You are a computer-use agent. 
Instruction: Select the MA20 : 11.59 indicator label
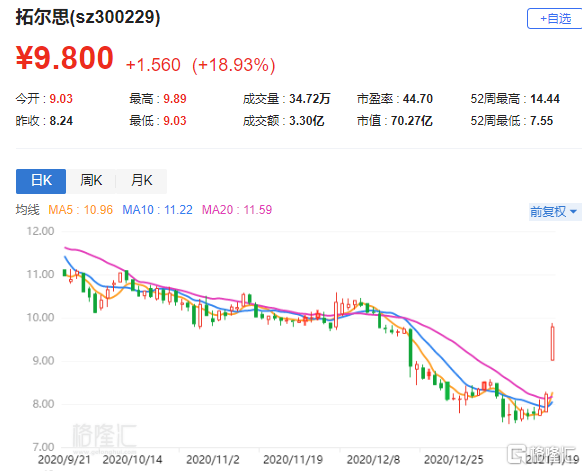point(237,210)
